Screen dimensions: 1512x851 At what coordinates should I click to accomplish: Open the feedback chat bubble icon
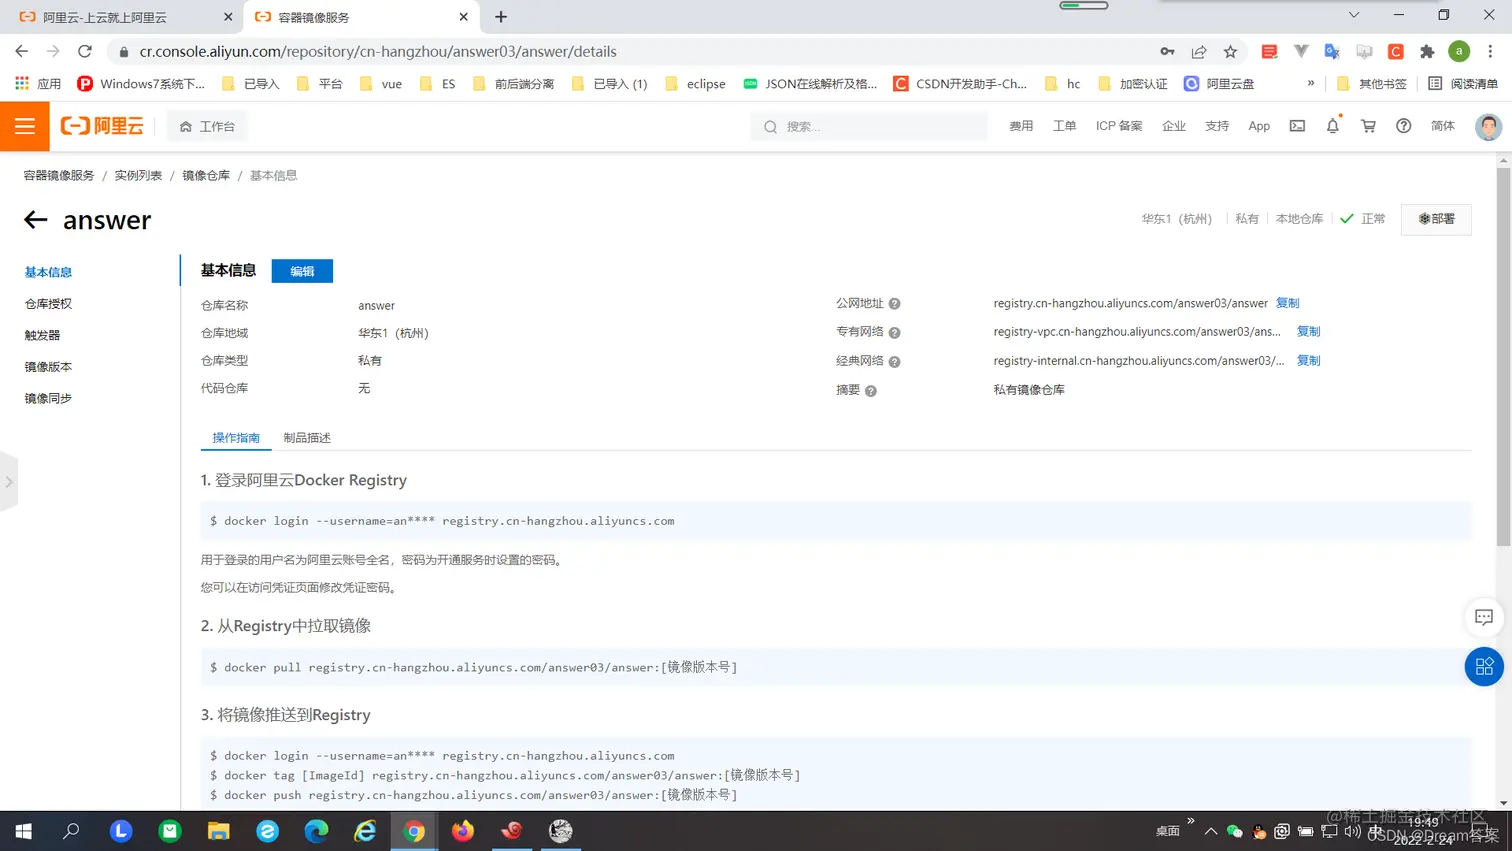pyautogui.click(x=1484, y=617)
